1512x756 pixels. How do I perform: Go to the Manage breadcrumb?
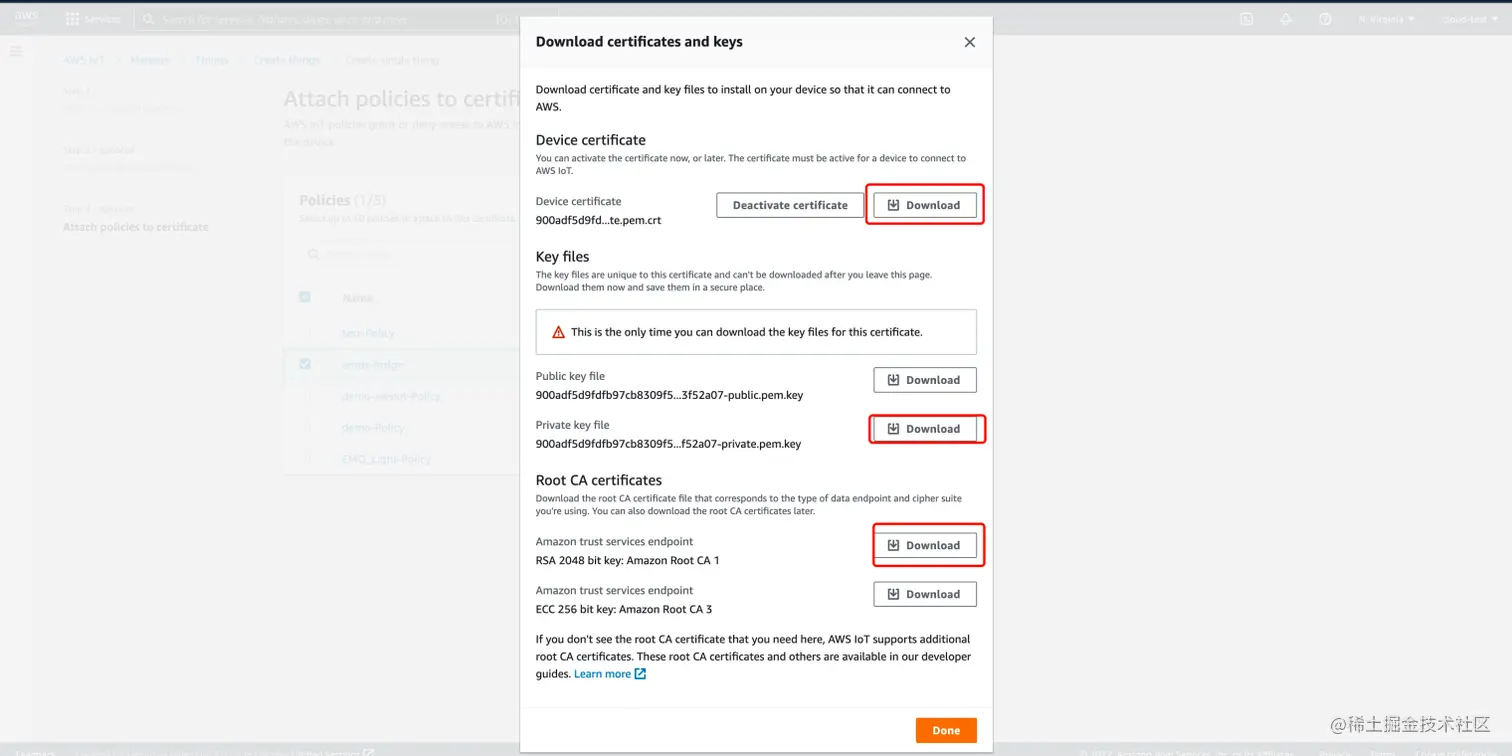(150, 61)
